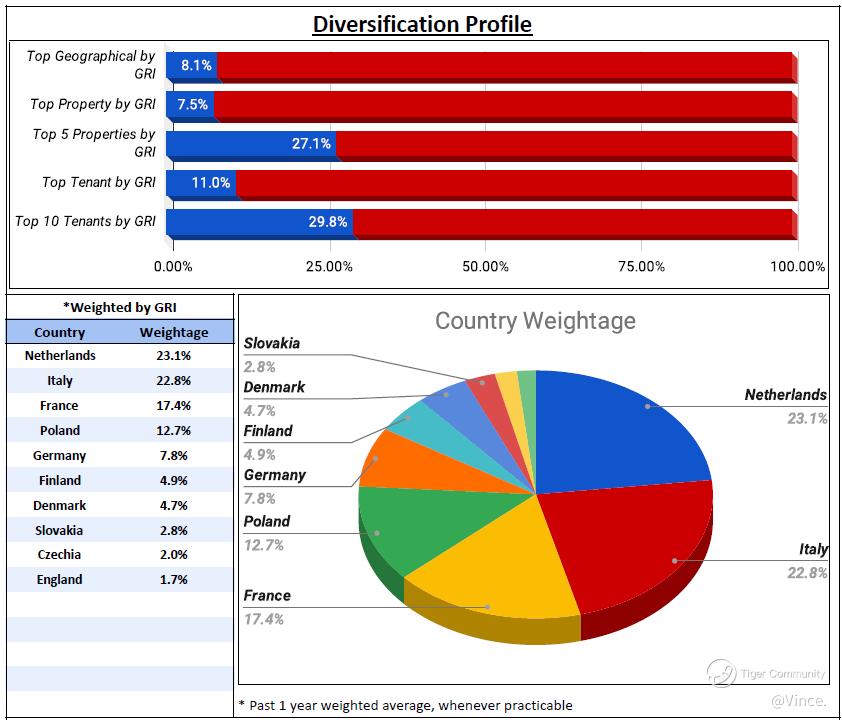Click the 23.1% value in the table
This screenshot has width=842, height=720.
173,355
